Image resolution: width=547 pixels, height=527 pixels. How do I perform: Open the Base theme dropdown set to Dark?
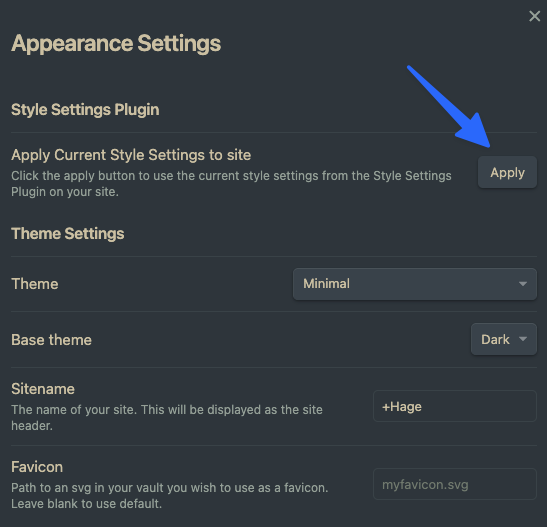coord(504,339)
